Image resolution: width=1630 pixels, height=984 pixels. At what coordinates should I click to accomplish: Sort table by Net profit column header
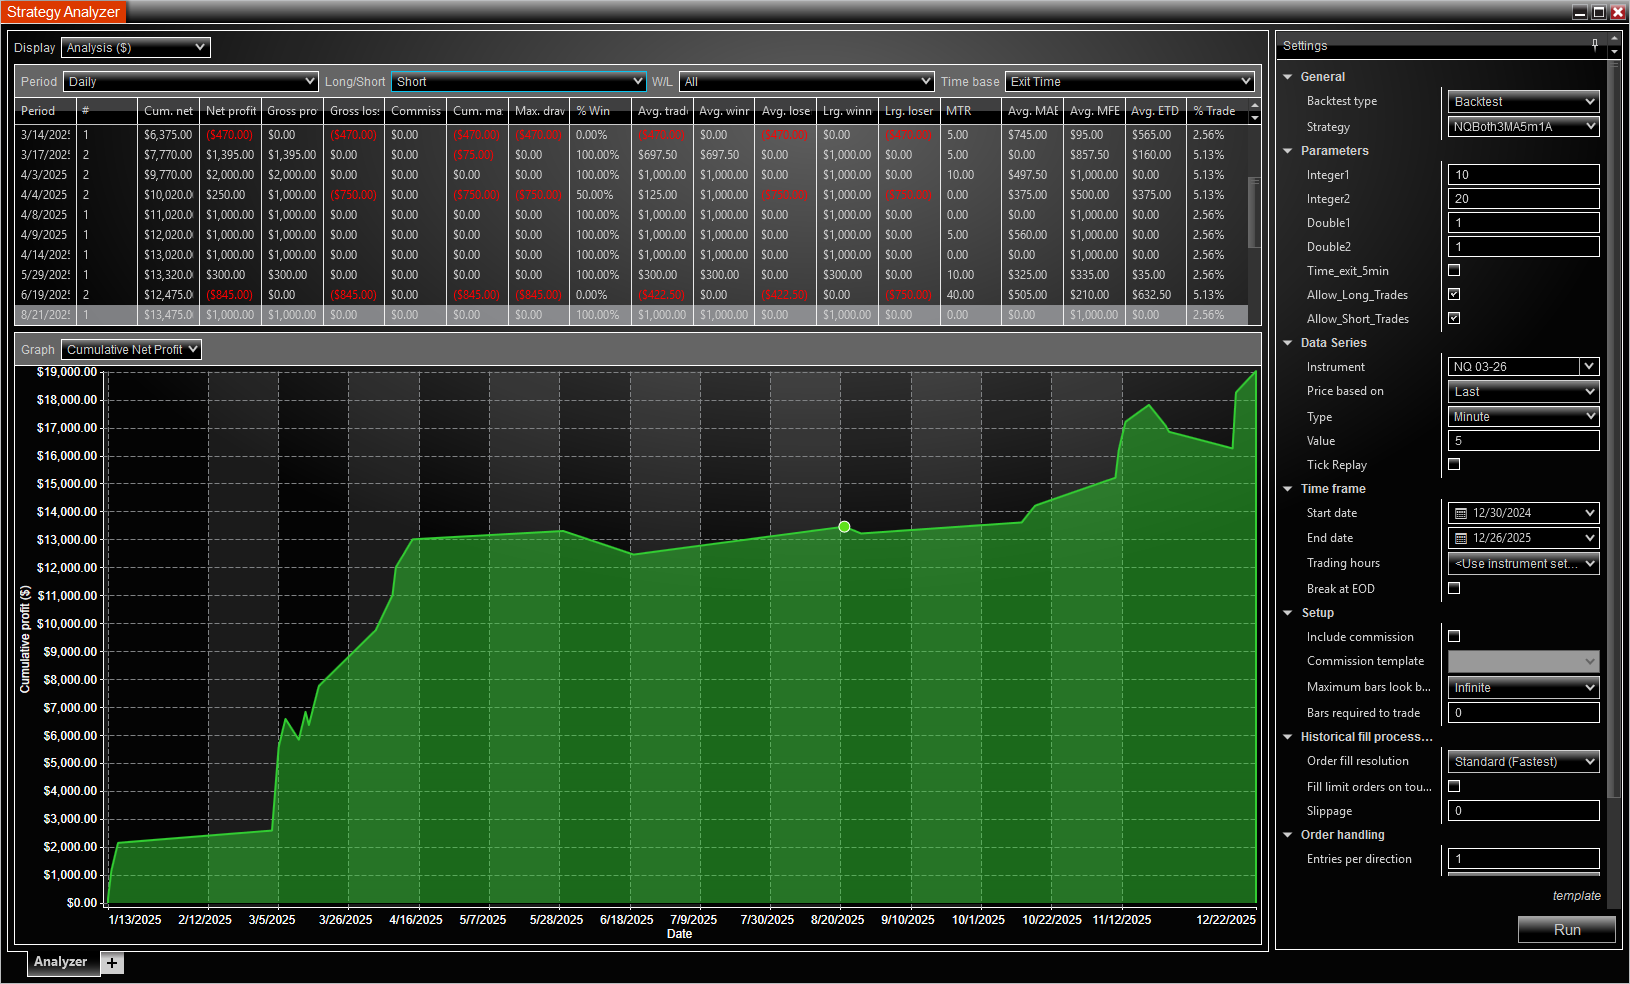point(230,111)
